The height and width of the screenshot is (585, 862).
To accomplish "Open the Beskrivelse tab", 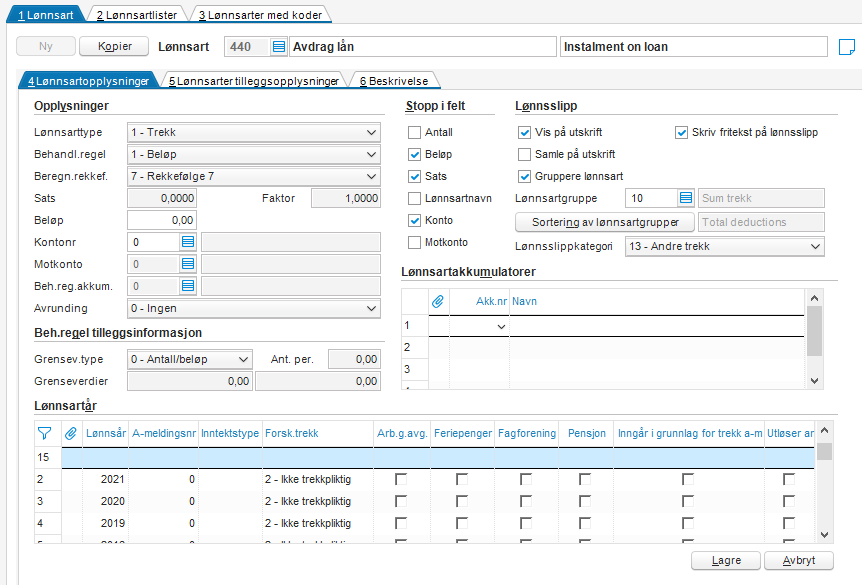I will click(x=394, y=81).
